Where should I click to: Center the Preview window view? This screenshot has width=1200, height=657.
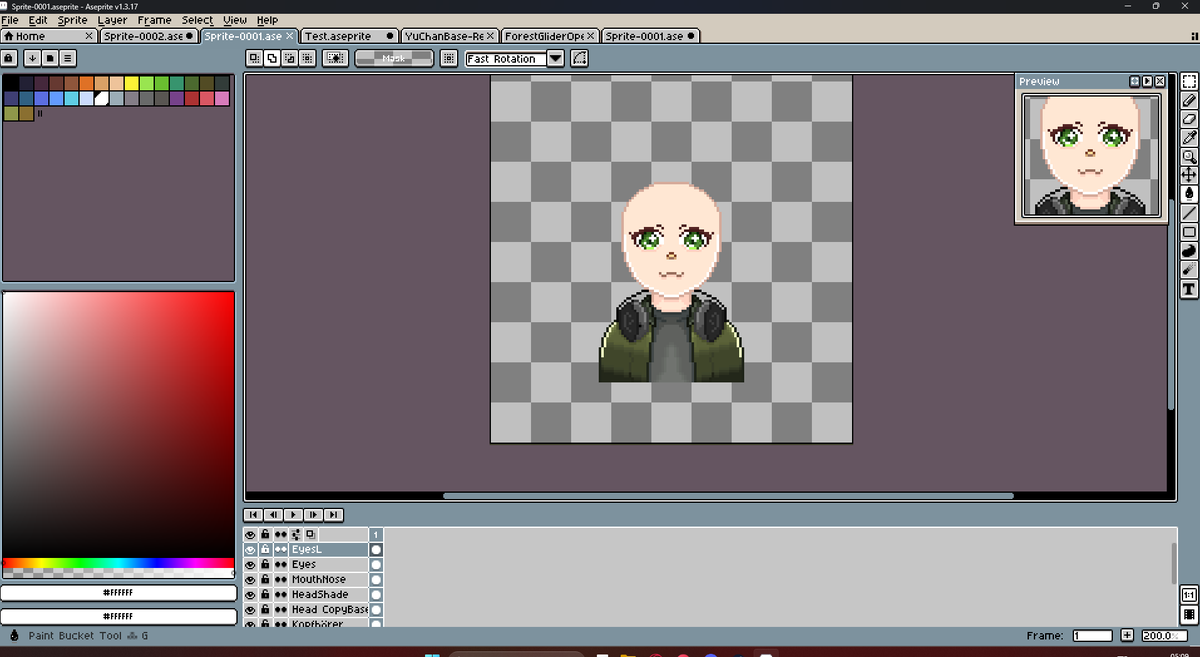(x=1135, y=81)
